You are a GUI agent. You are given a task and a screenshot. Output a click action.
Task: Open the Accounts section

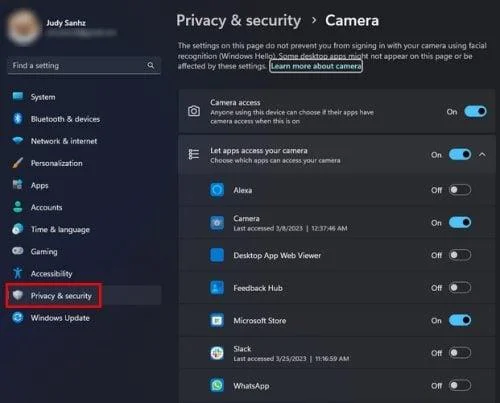[85, 207]
